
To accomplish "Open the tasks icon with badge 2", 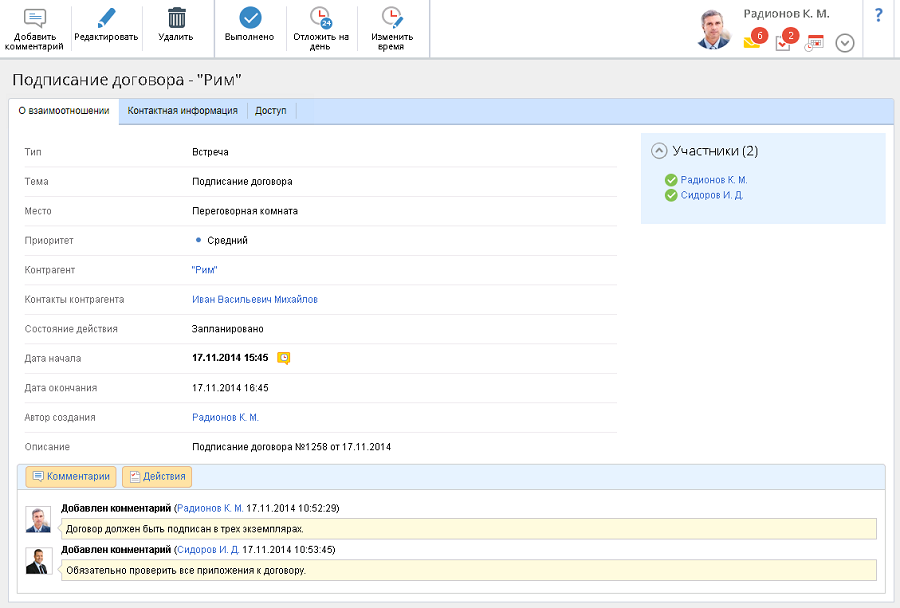I will coord(783,42).
